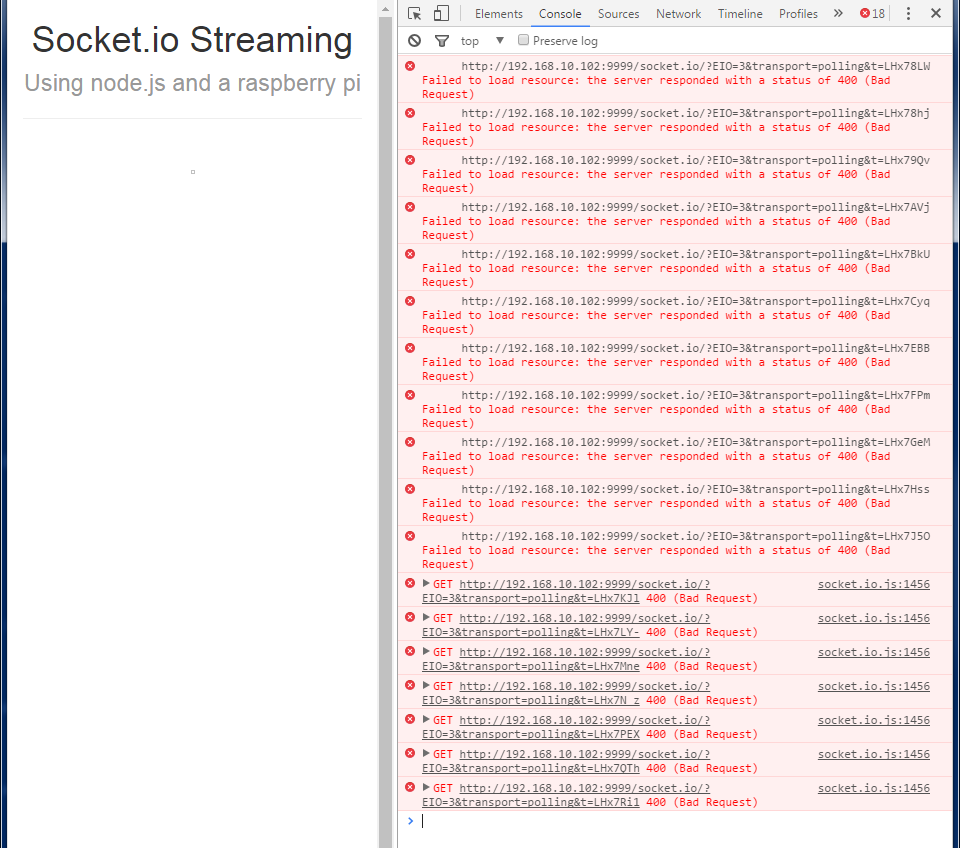Open the Timeline tab
Image resolution: width=960 pixels, height=848 pixels.
click(740, 13)
